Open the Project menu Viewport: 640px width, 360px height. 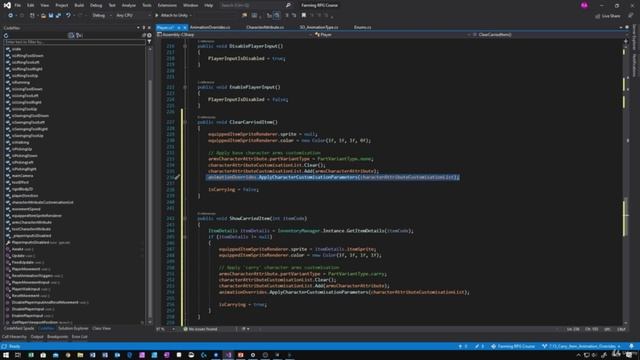pyautogui.click(x=62, y=5)
